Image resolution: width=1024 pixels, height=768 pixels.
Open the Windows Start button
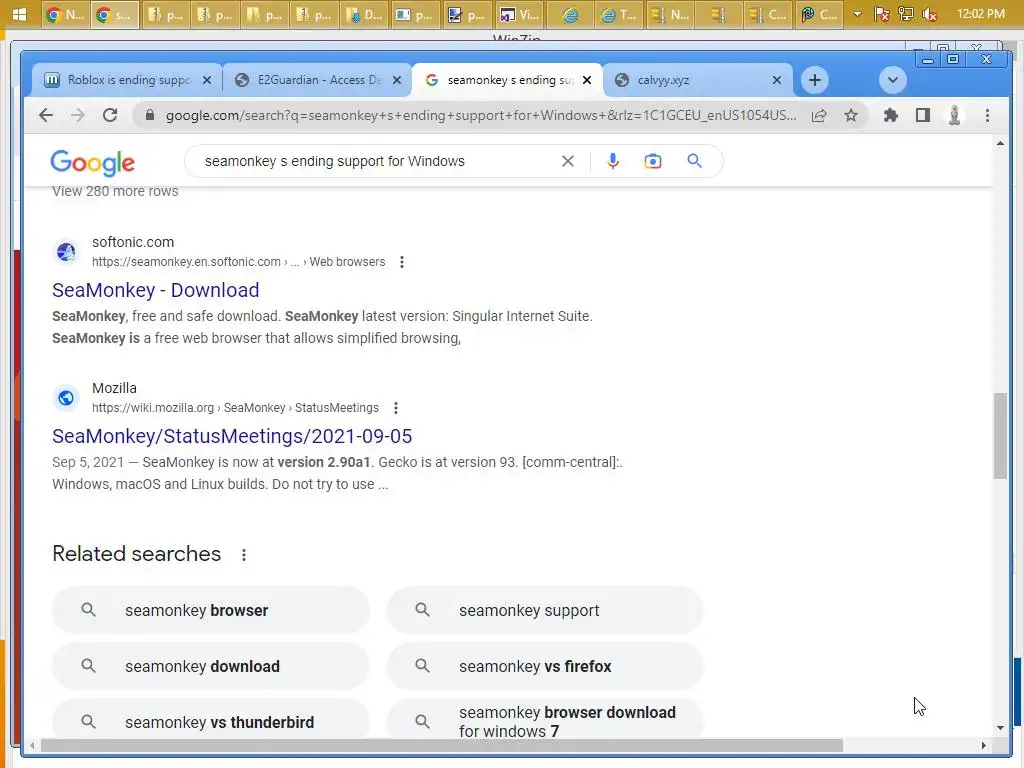[x=19, y=14]
